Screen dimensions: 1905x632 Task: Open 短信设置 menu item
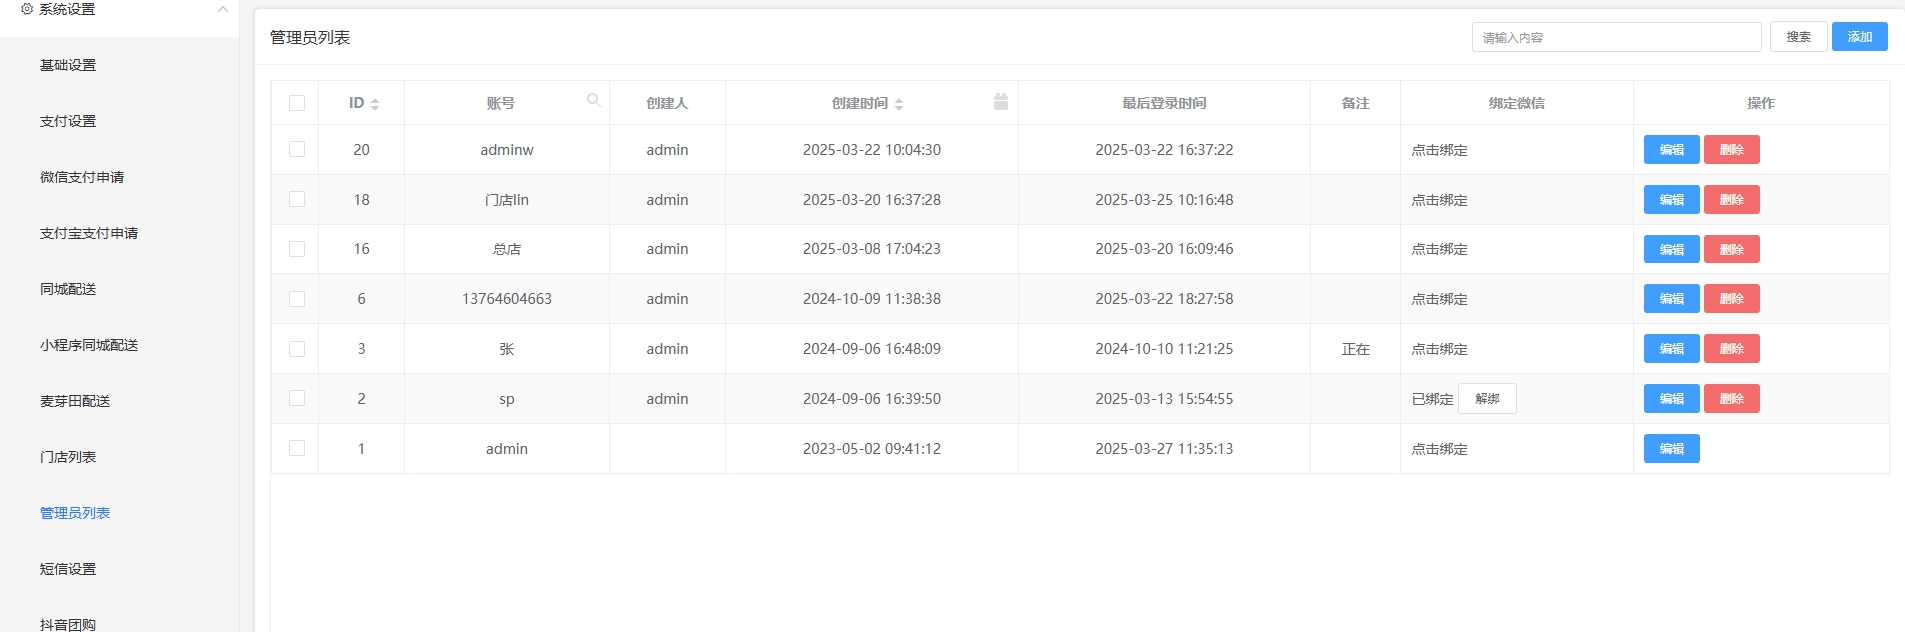tap(68, 569)
